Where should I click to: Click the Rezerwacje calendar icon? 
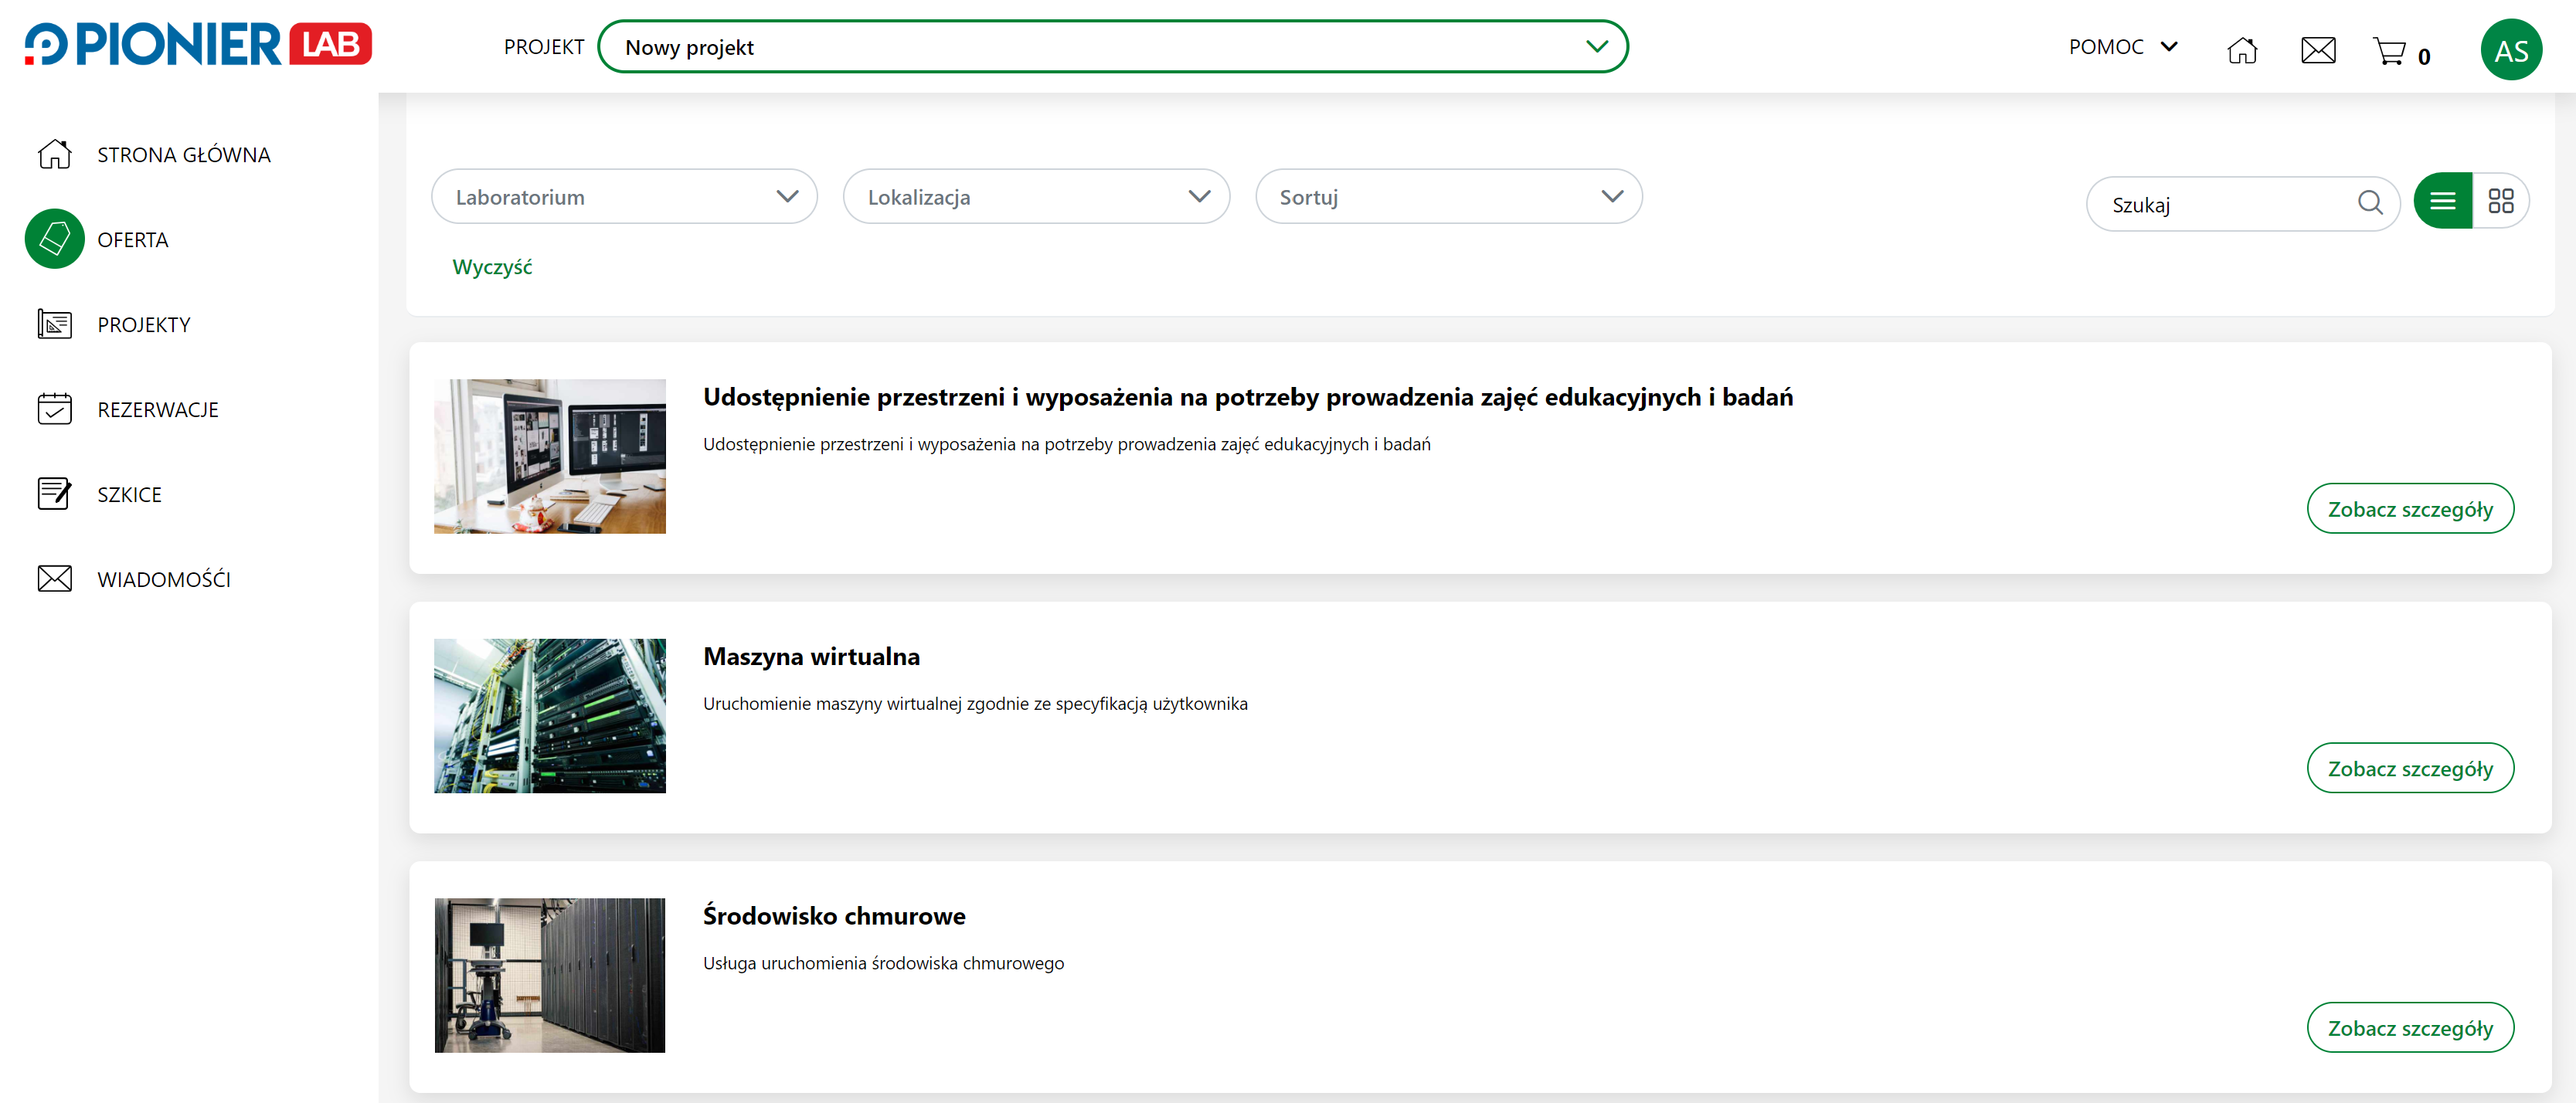pos(54,409)
